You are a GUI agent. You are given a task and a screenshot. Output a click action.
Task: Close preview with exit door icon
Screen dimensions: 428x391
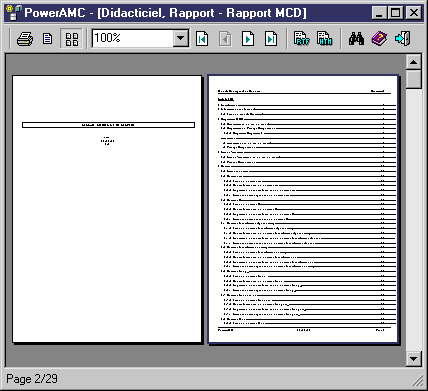(x=402, y=39)
